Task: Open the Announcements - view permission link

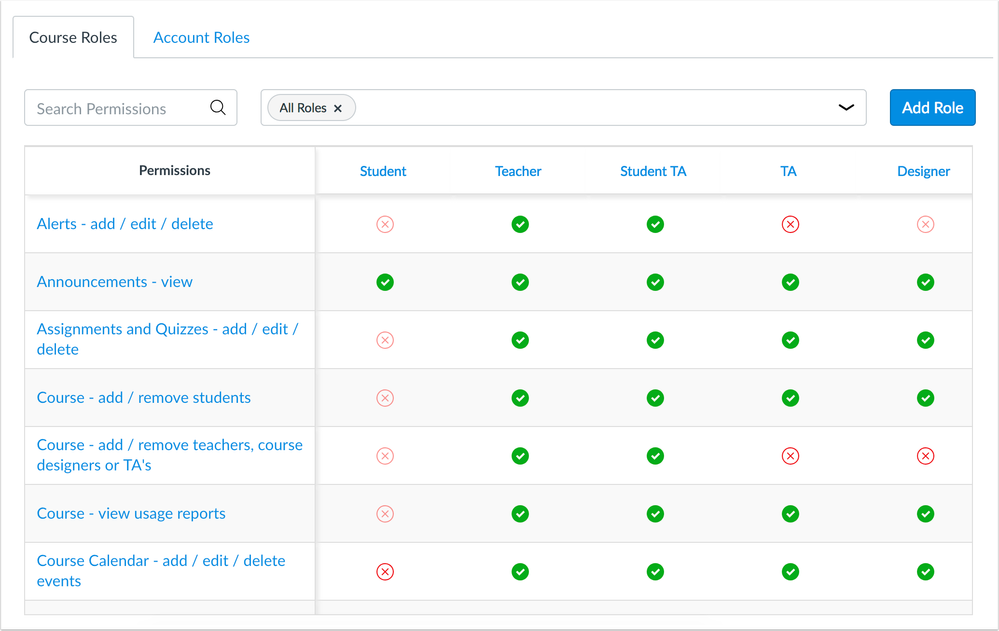Action: tap(114, 281)
